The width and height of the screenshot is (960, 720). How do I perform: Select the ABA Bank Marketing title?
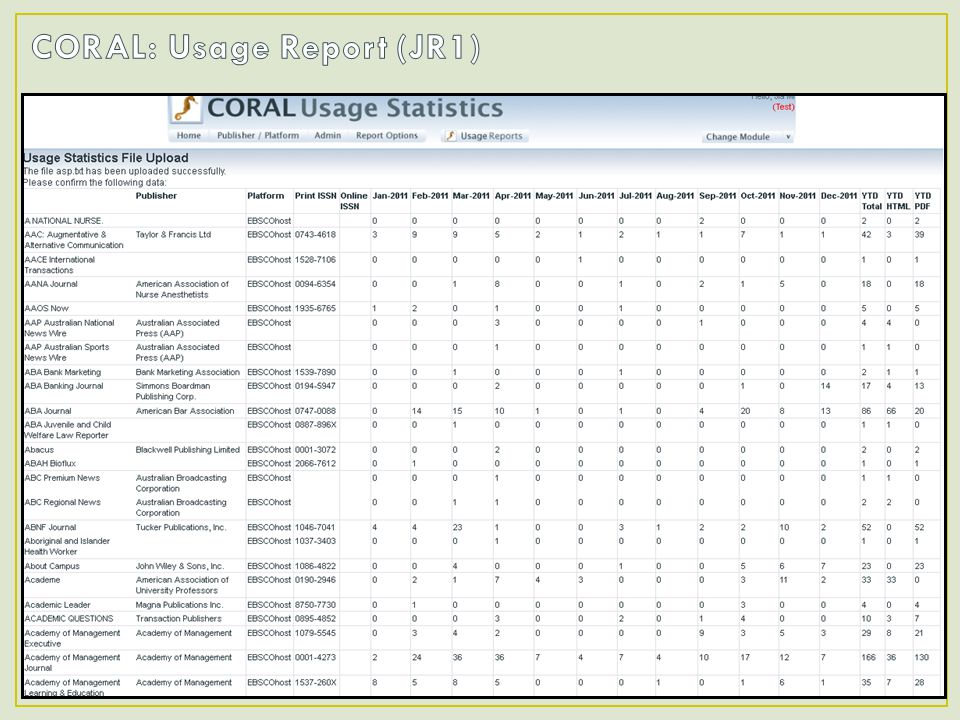pyautogui.click(x=62, y=372)
